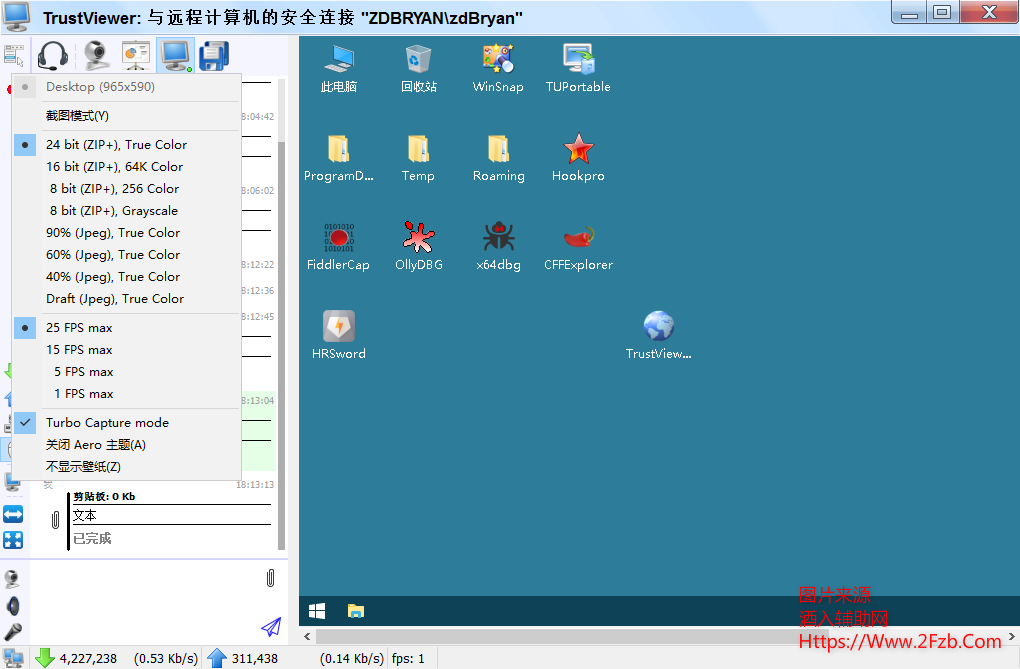Click left arrow of horizontal scrollbar
This screenshot has height=669, width=1020.
click(x=307, y=636)
